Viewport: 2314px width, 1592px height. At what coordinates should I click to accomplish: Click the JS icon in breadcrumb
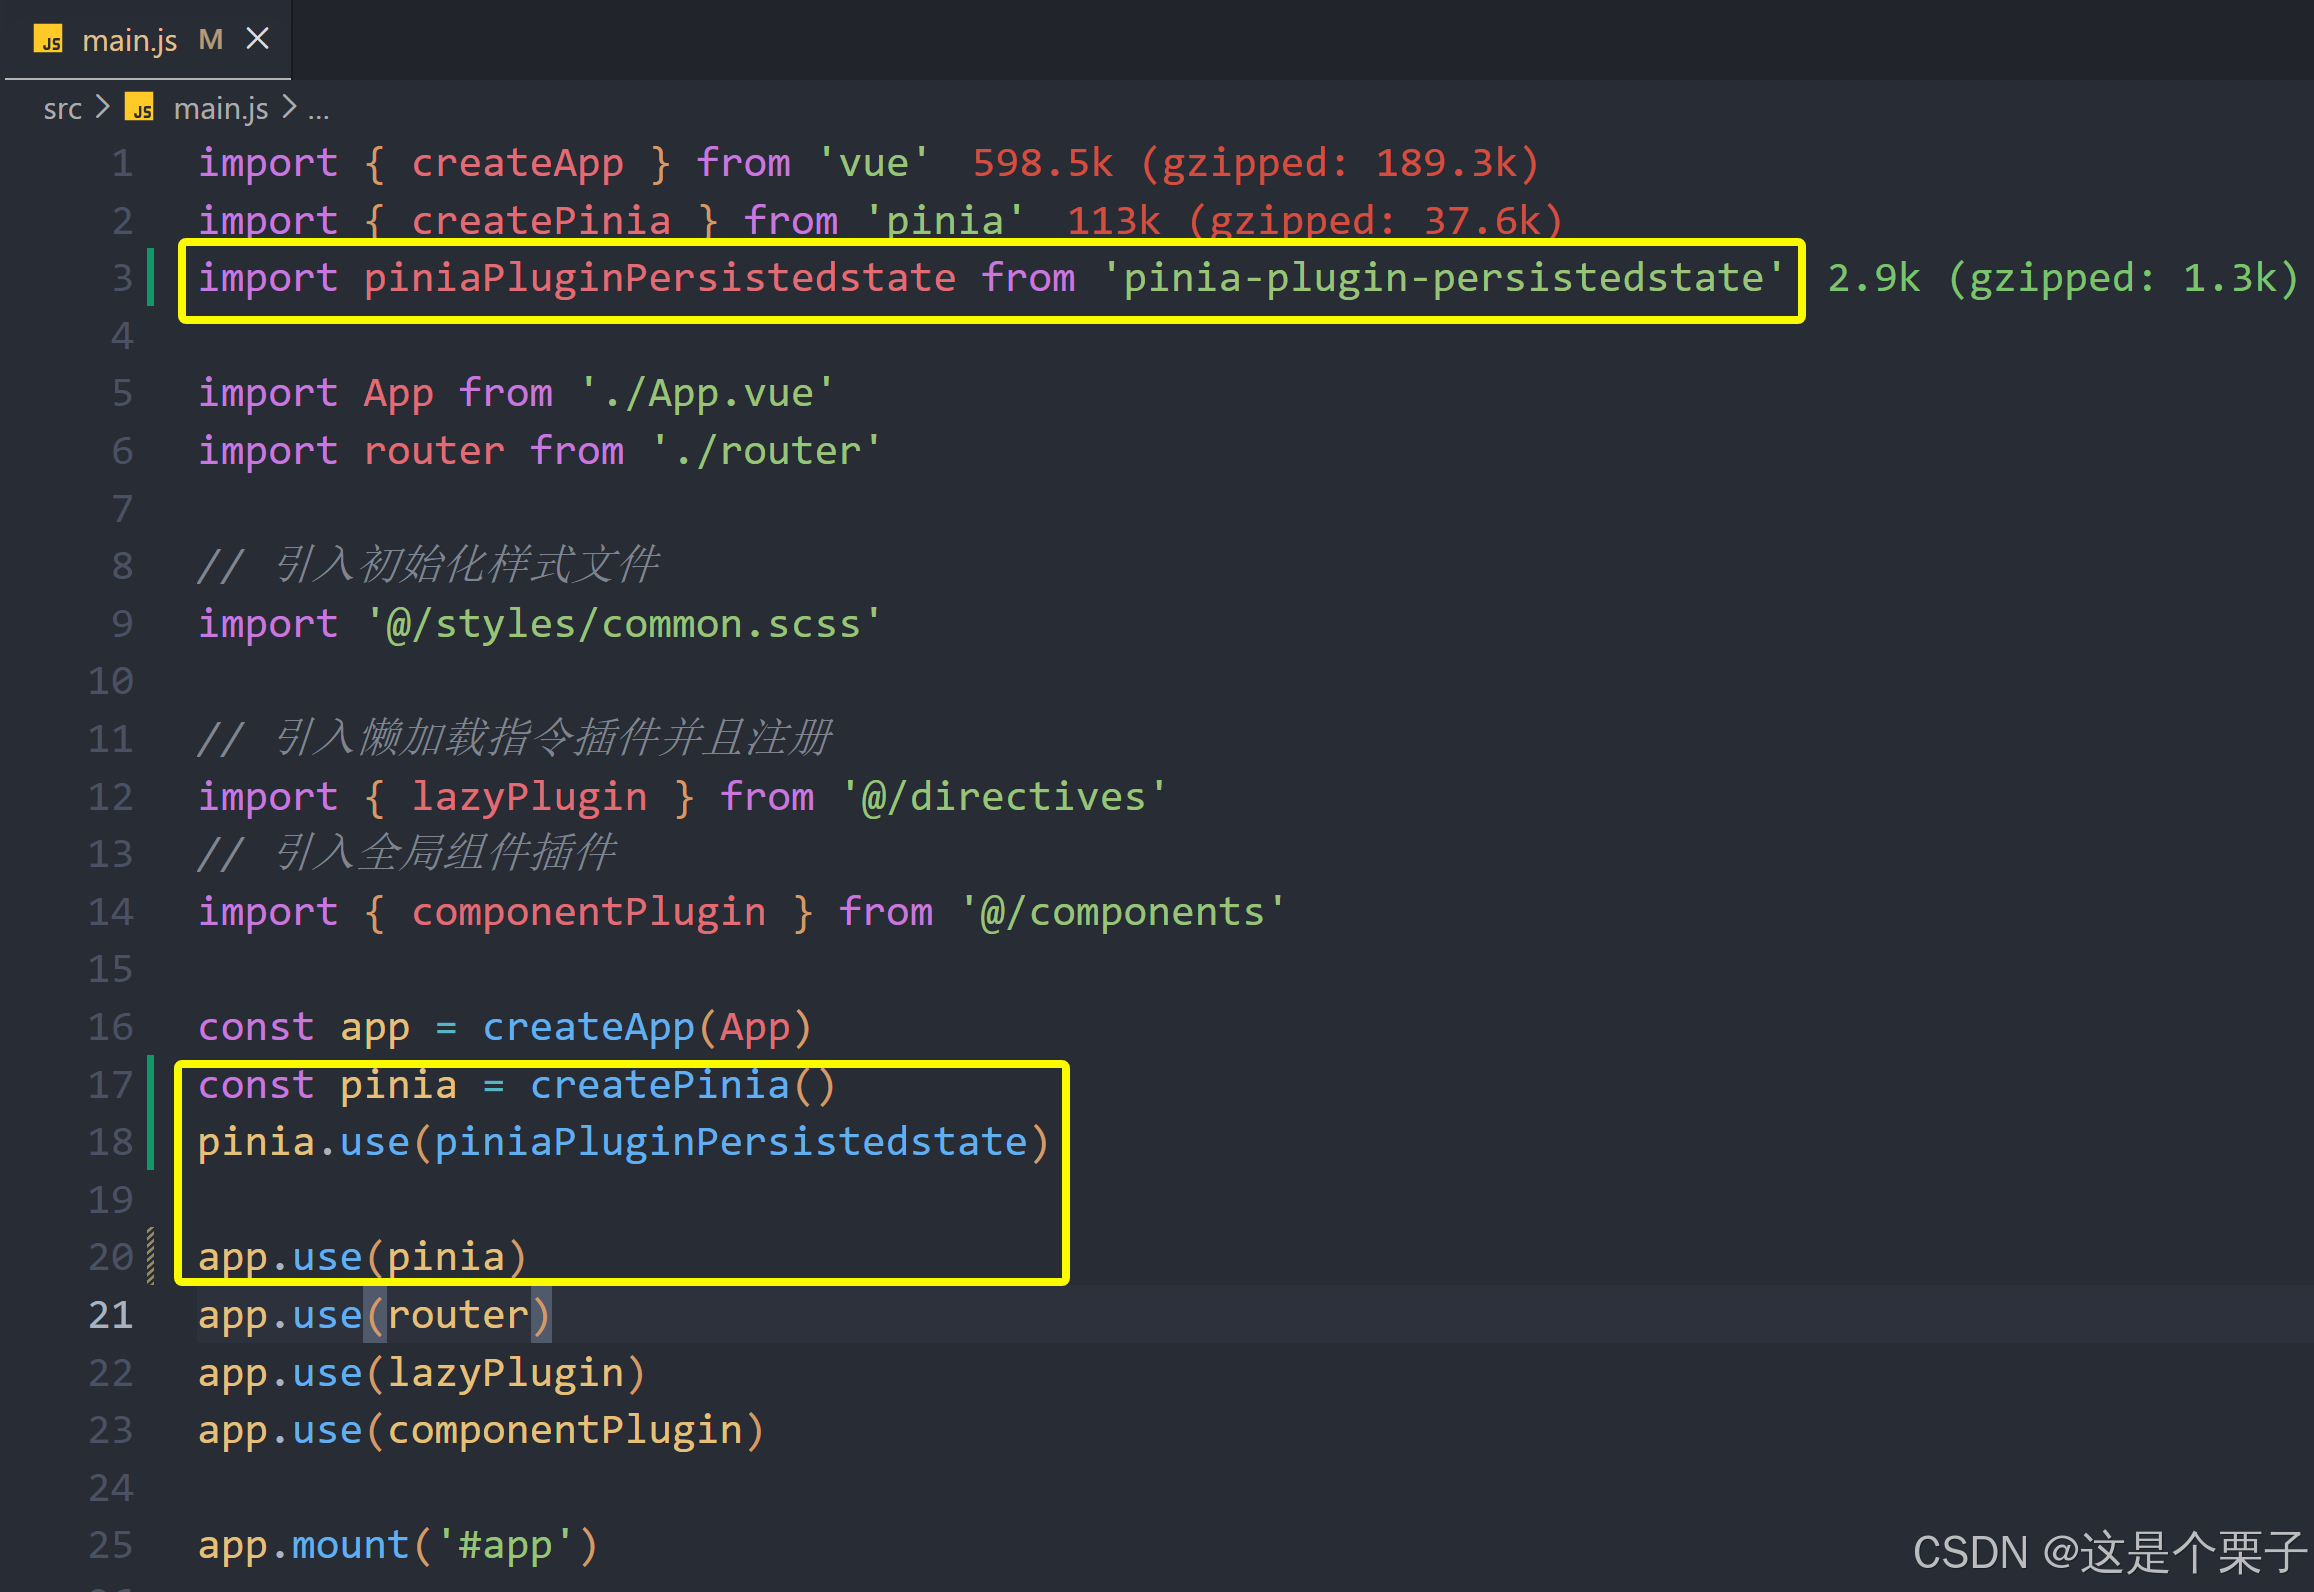[140, 107]
